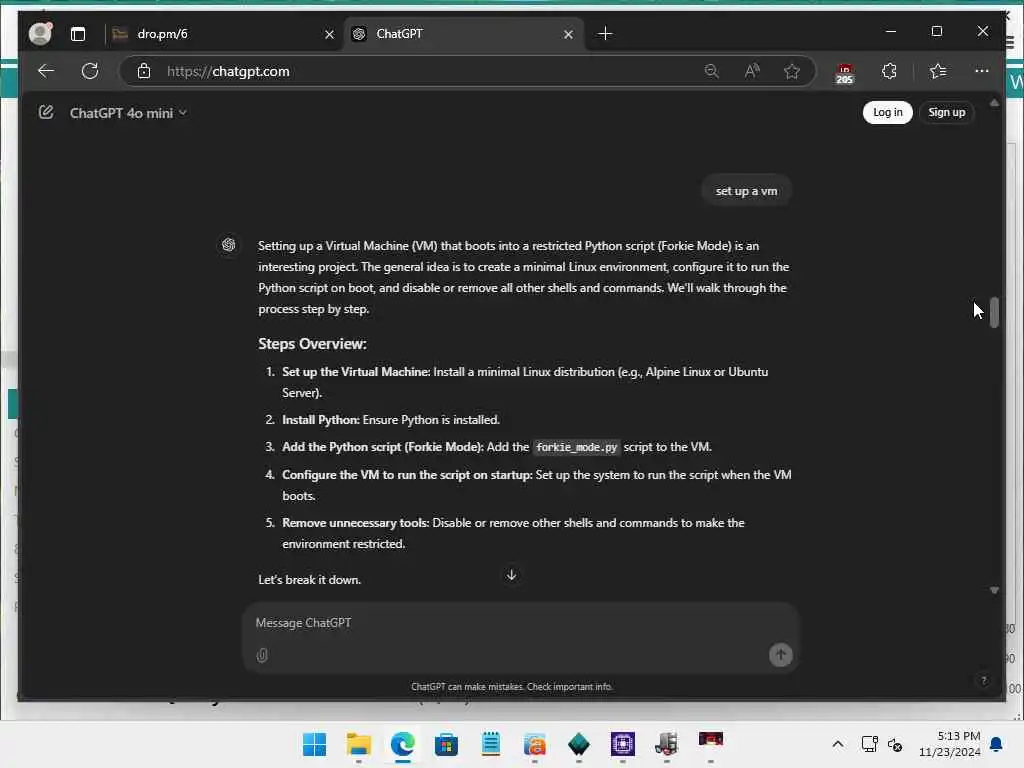The image size is (1024, 768).
Task: Click the scrollbar down arrow
Action: (994, 590)
